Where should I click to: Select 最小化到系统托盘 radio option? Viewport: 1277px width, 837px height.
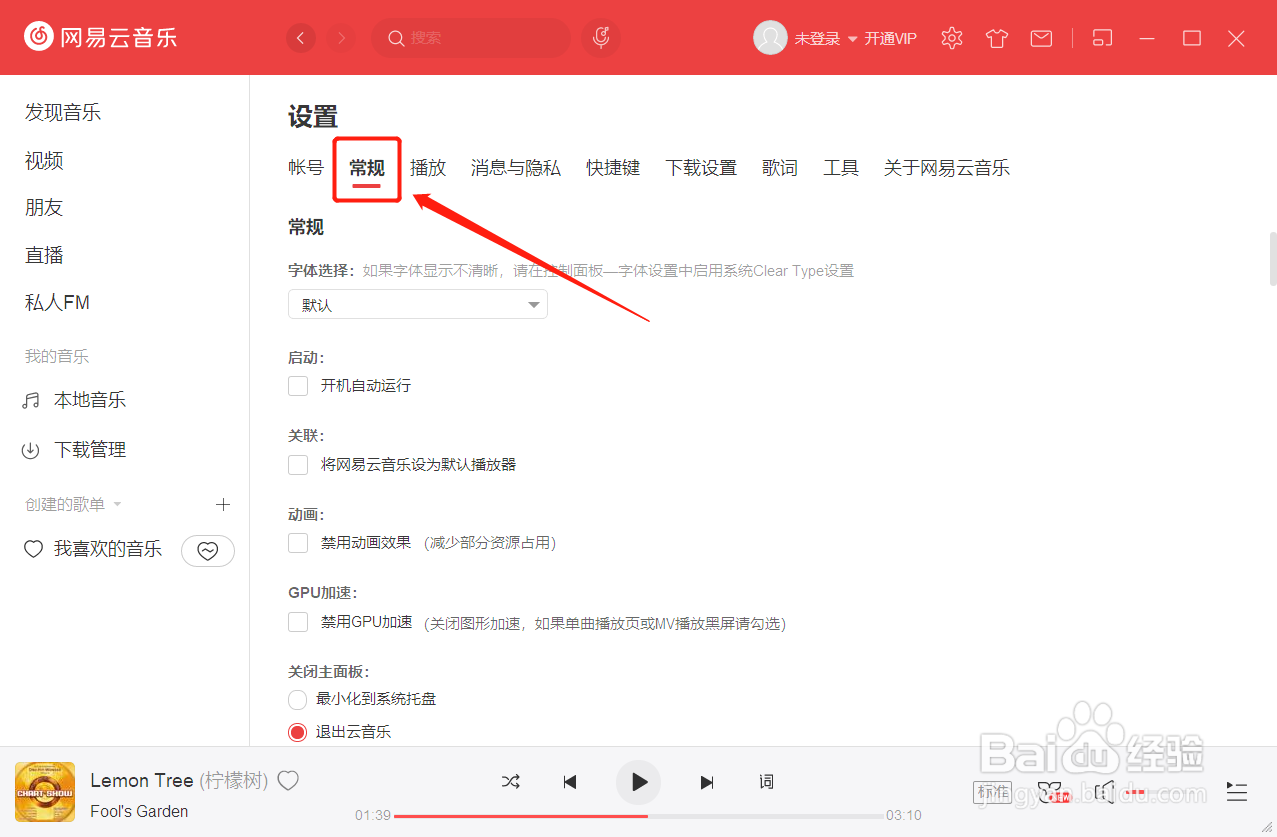(x=297, y=699)
